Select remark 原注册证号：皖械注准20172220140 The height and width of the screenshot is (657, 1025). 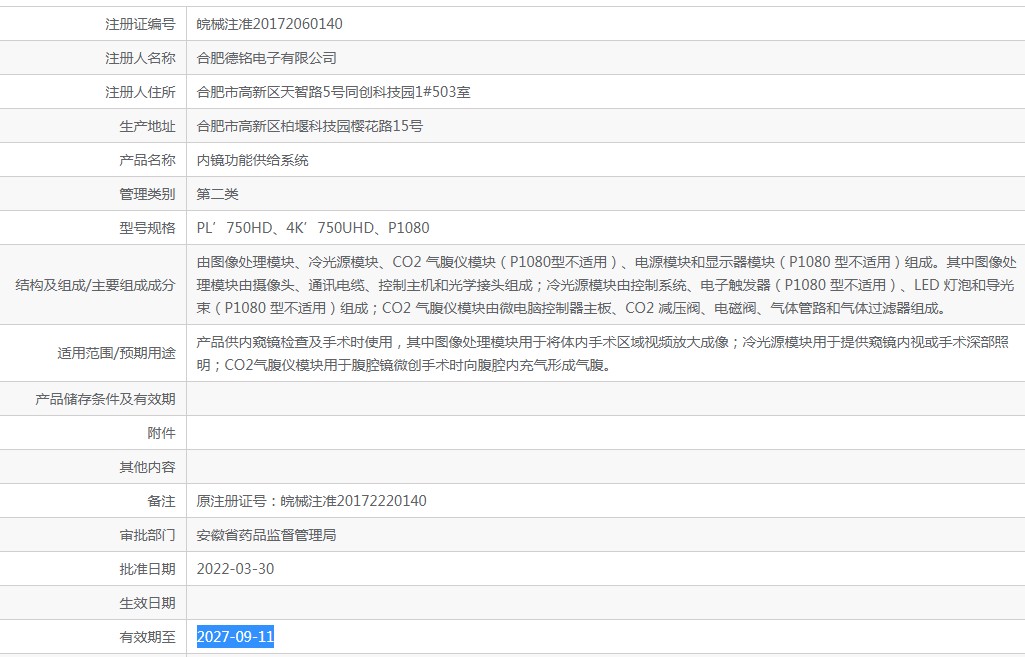tap(311, 501)
